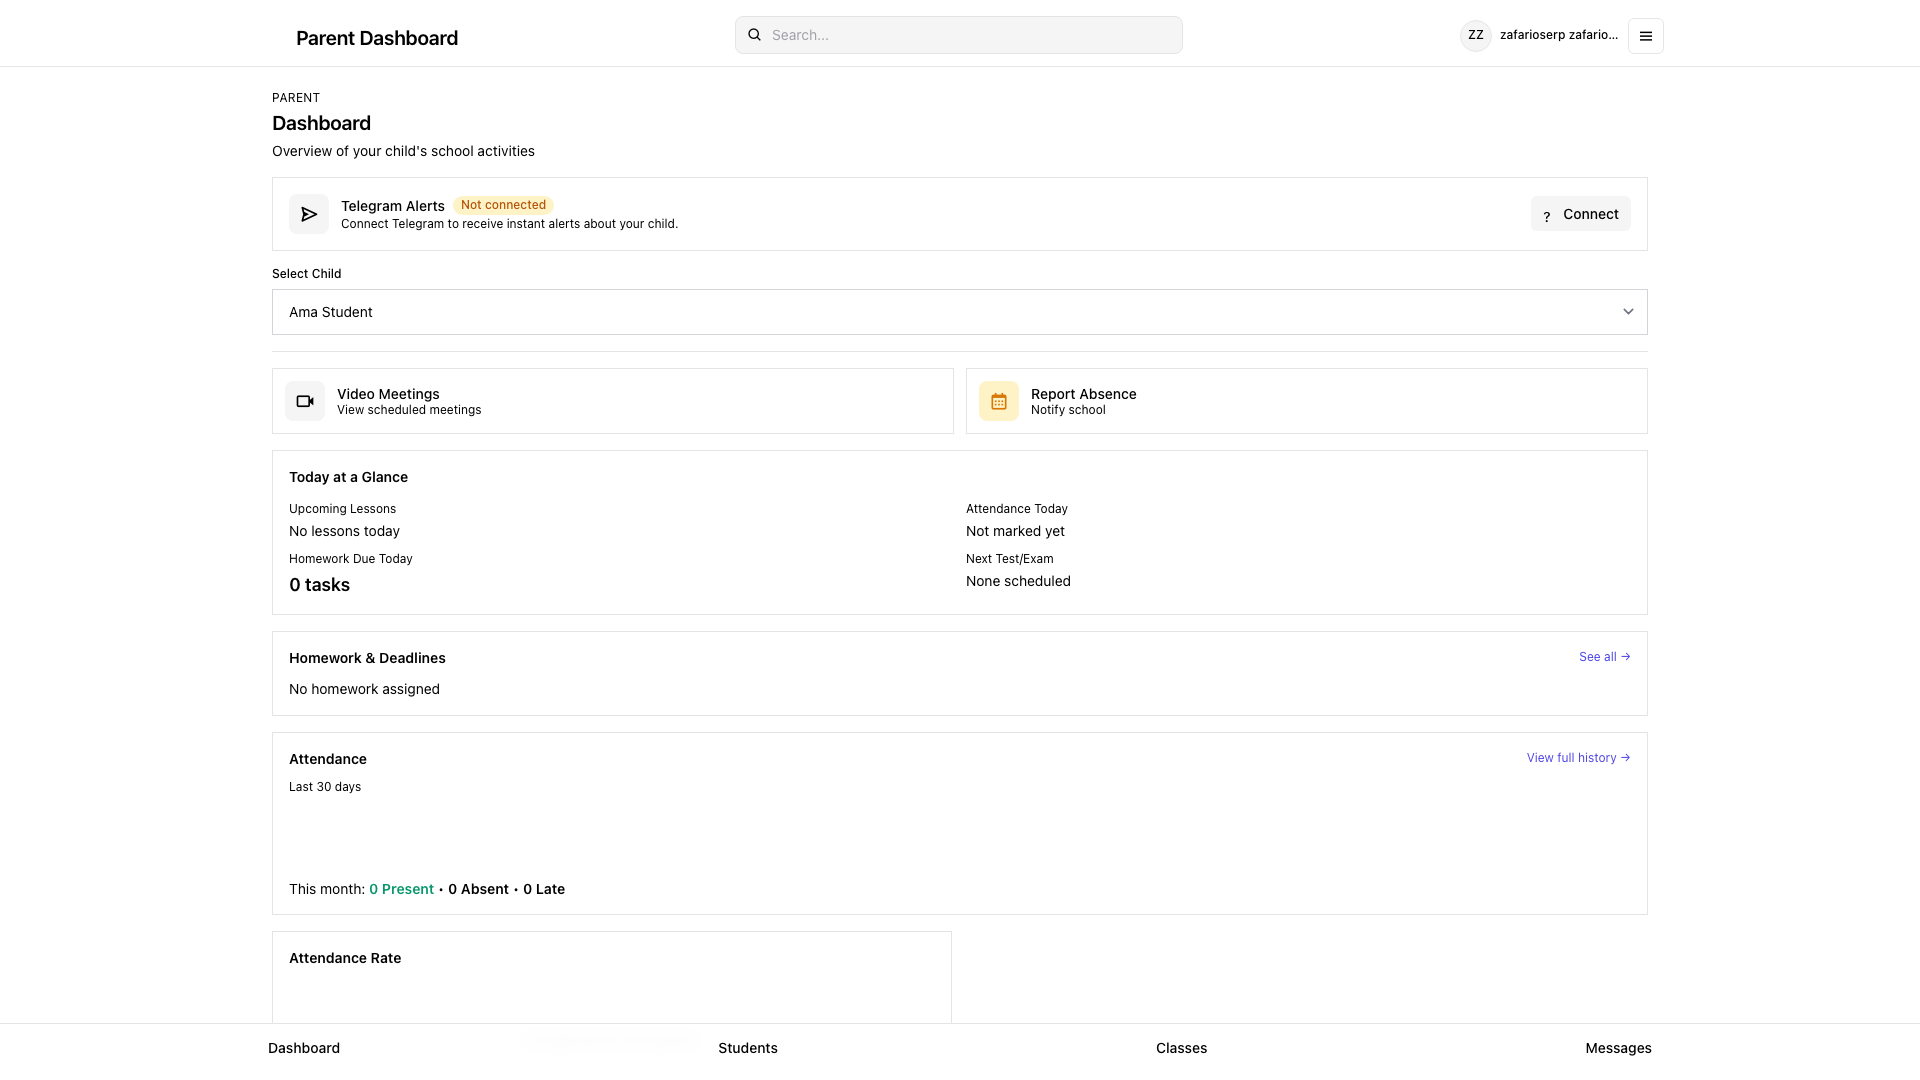
Task: Open the Messages tab
Action: pos(1618,1048)
